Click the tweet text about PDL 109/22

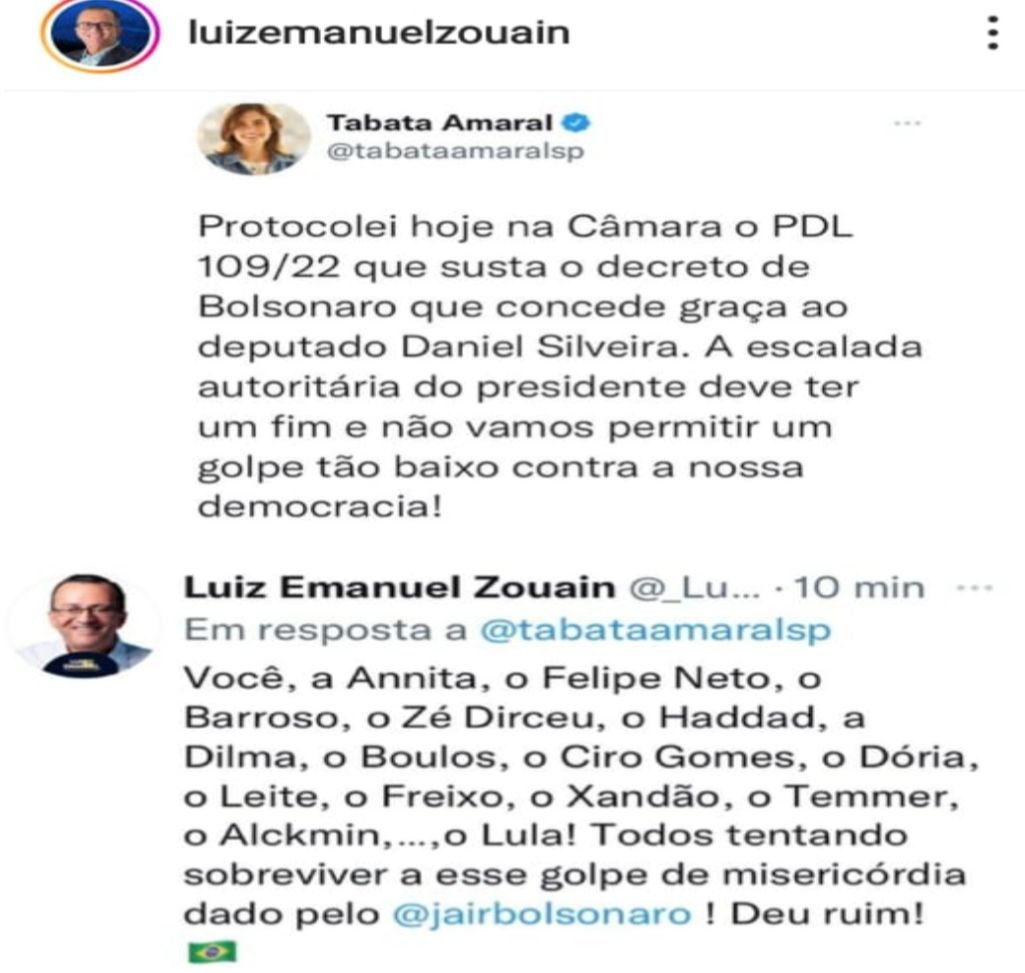point(560,366)
